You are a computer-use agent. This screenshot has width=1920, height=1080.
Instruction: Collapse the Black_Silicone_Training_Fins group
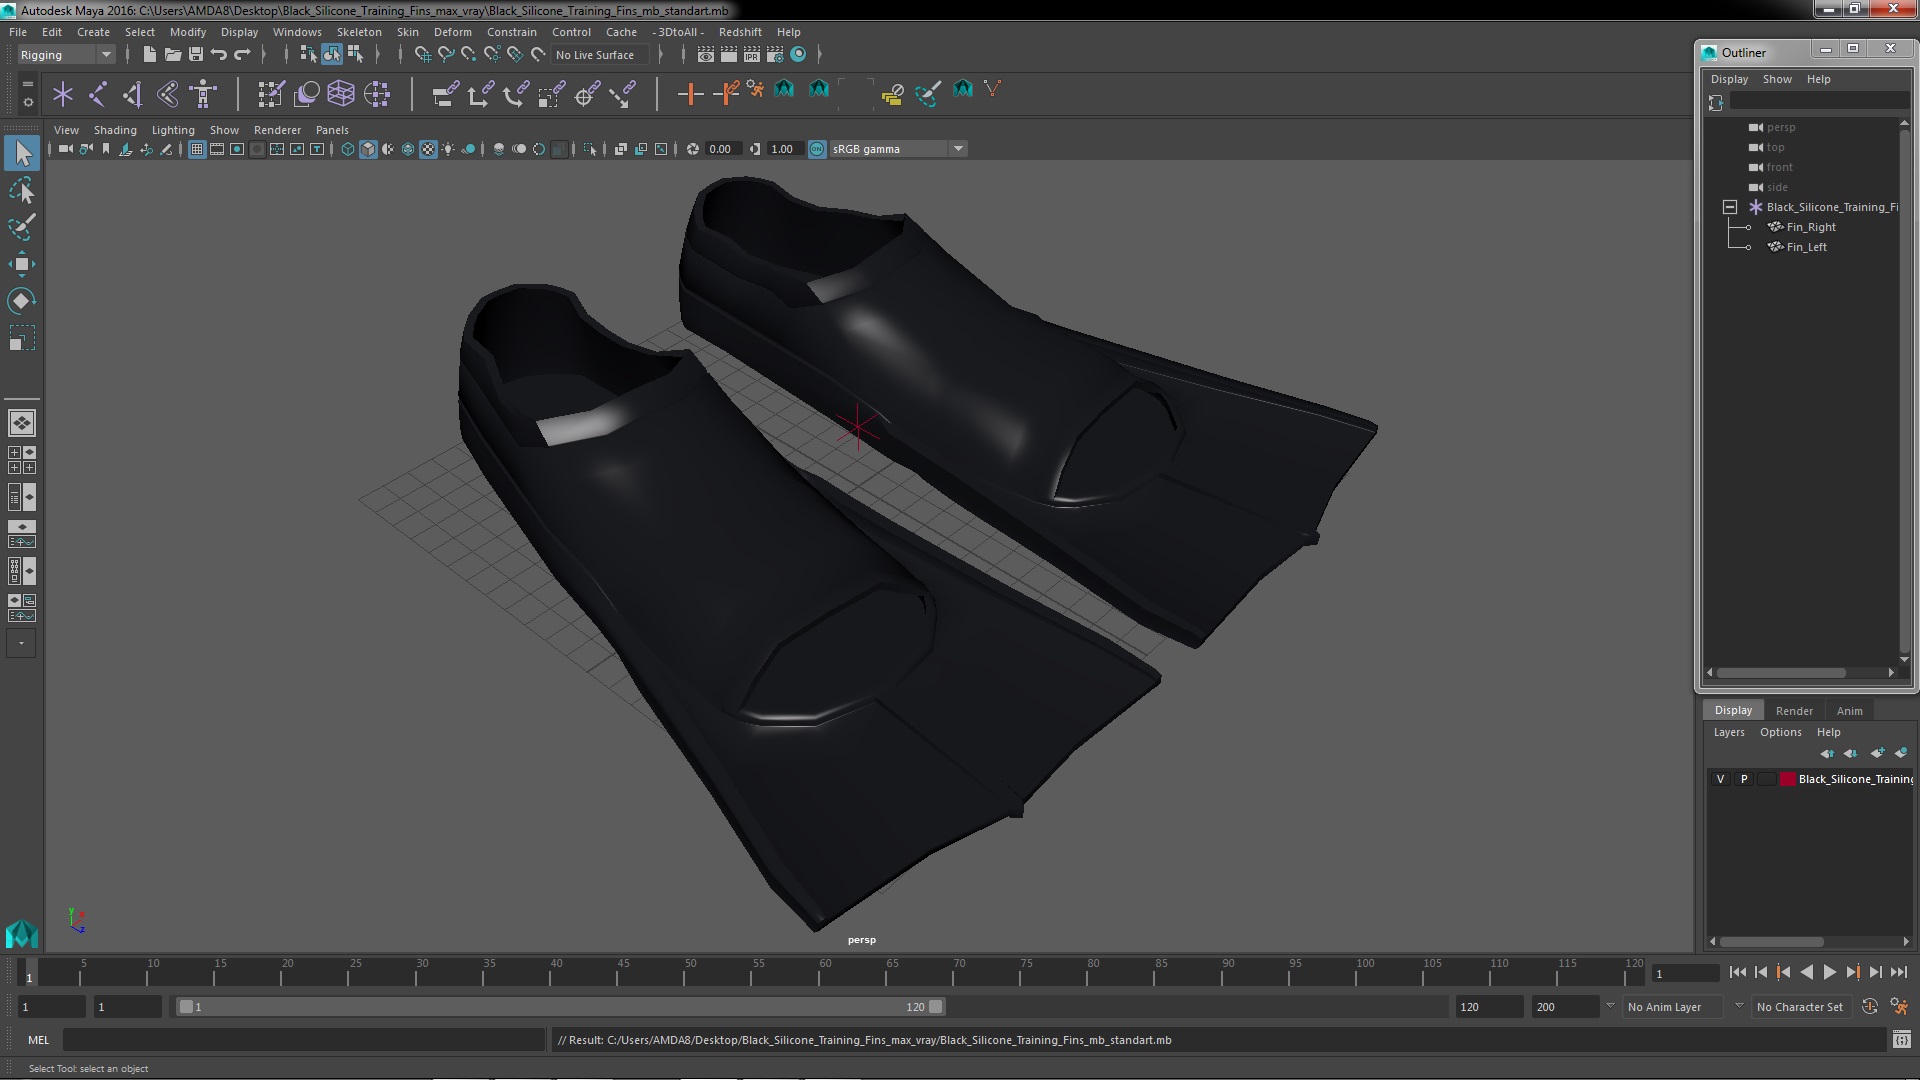click(1730, 207)
